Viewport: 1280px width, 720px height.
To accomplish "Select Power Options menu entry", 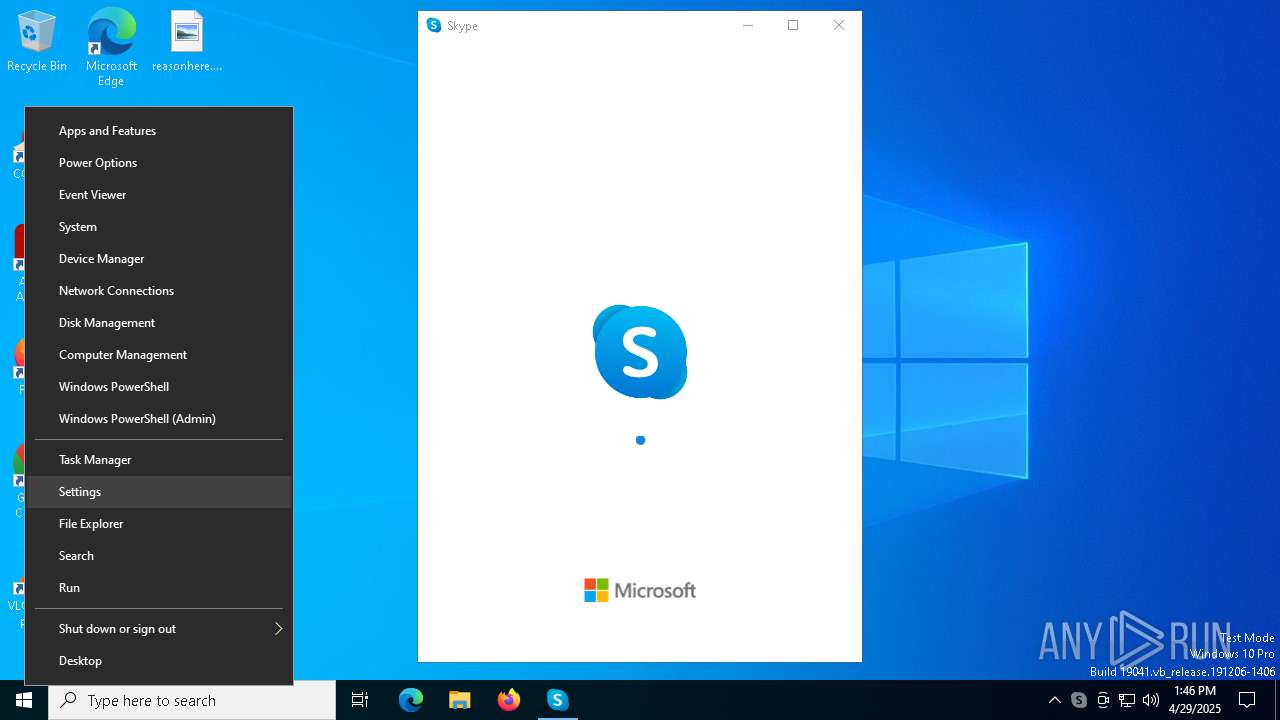I will (159, 163).
